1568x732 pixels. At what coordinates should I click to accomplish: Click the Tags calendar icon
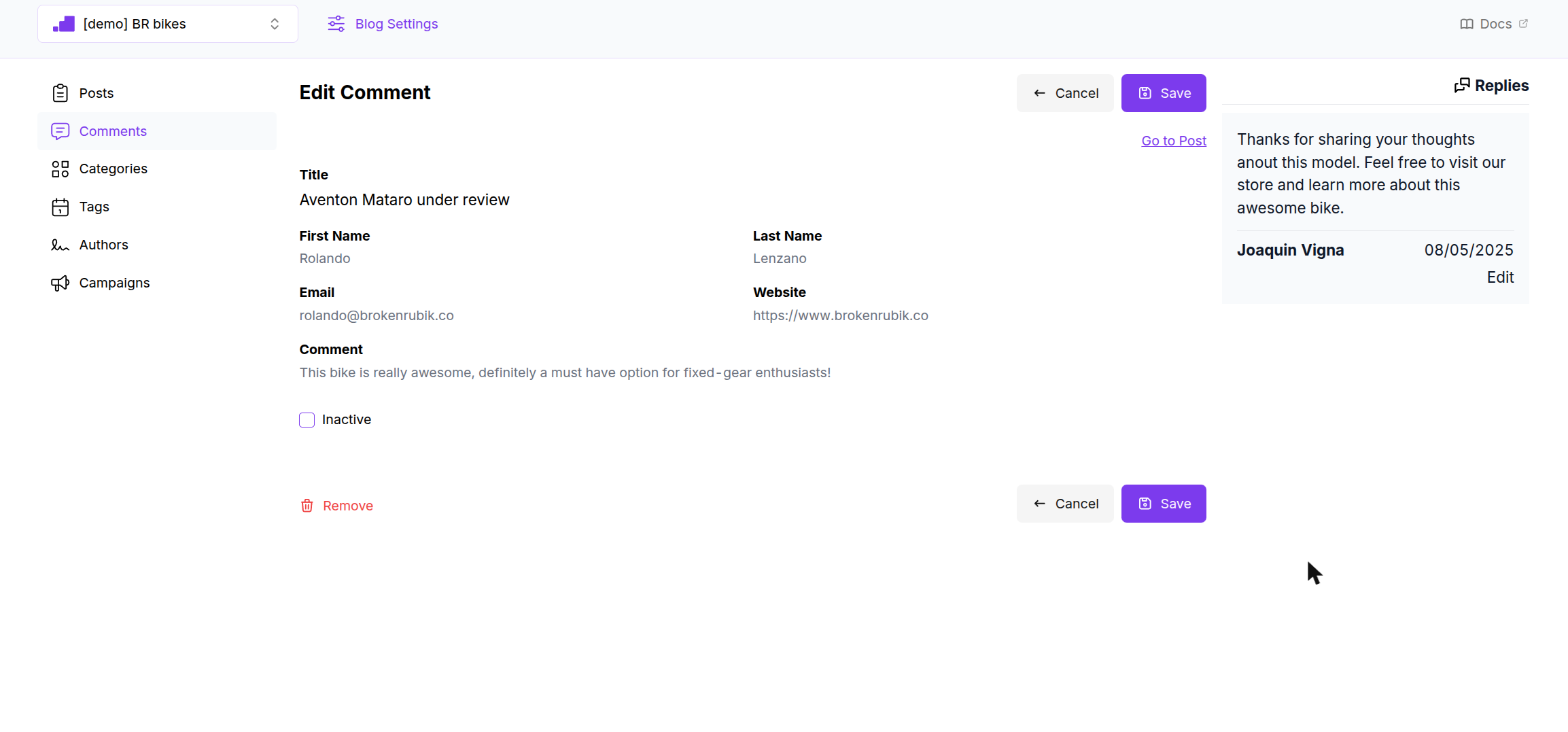coord(60,207)
